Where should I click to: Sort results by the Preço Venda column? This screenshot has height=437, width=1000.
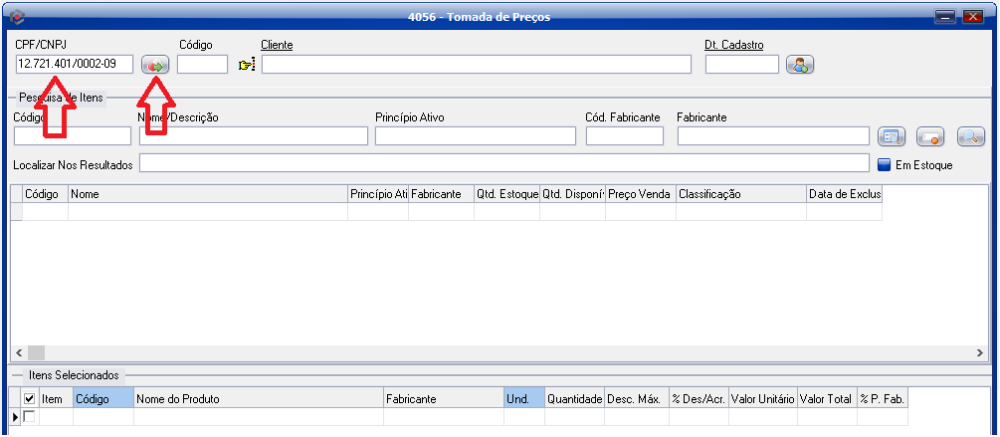click(x=641, y=193)
